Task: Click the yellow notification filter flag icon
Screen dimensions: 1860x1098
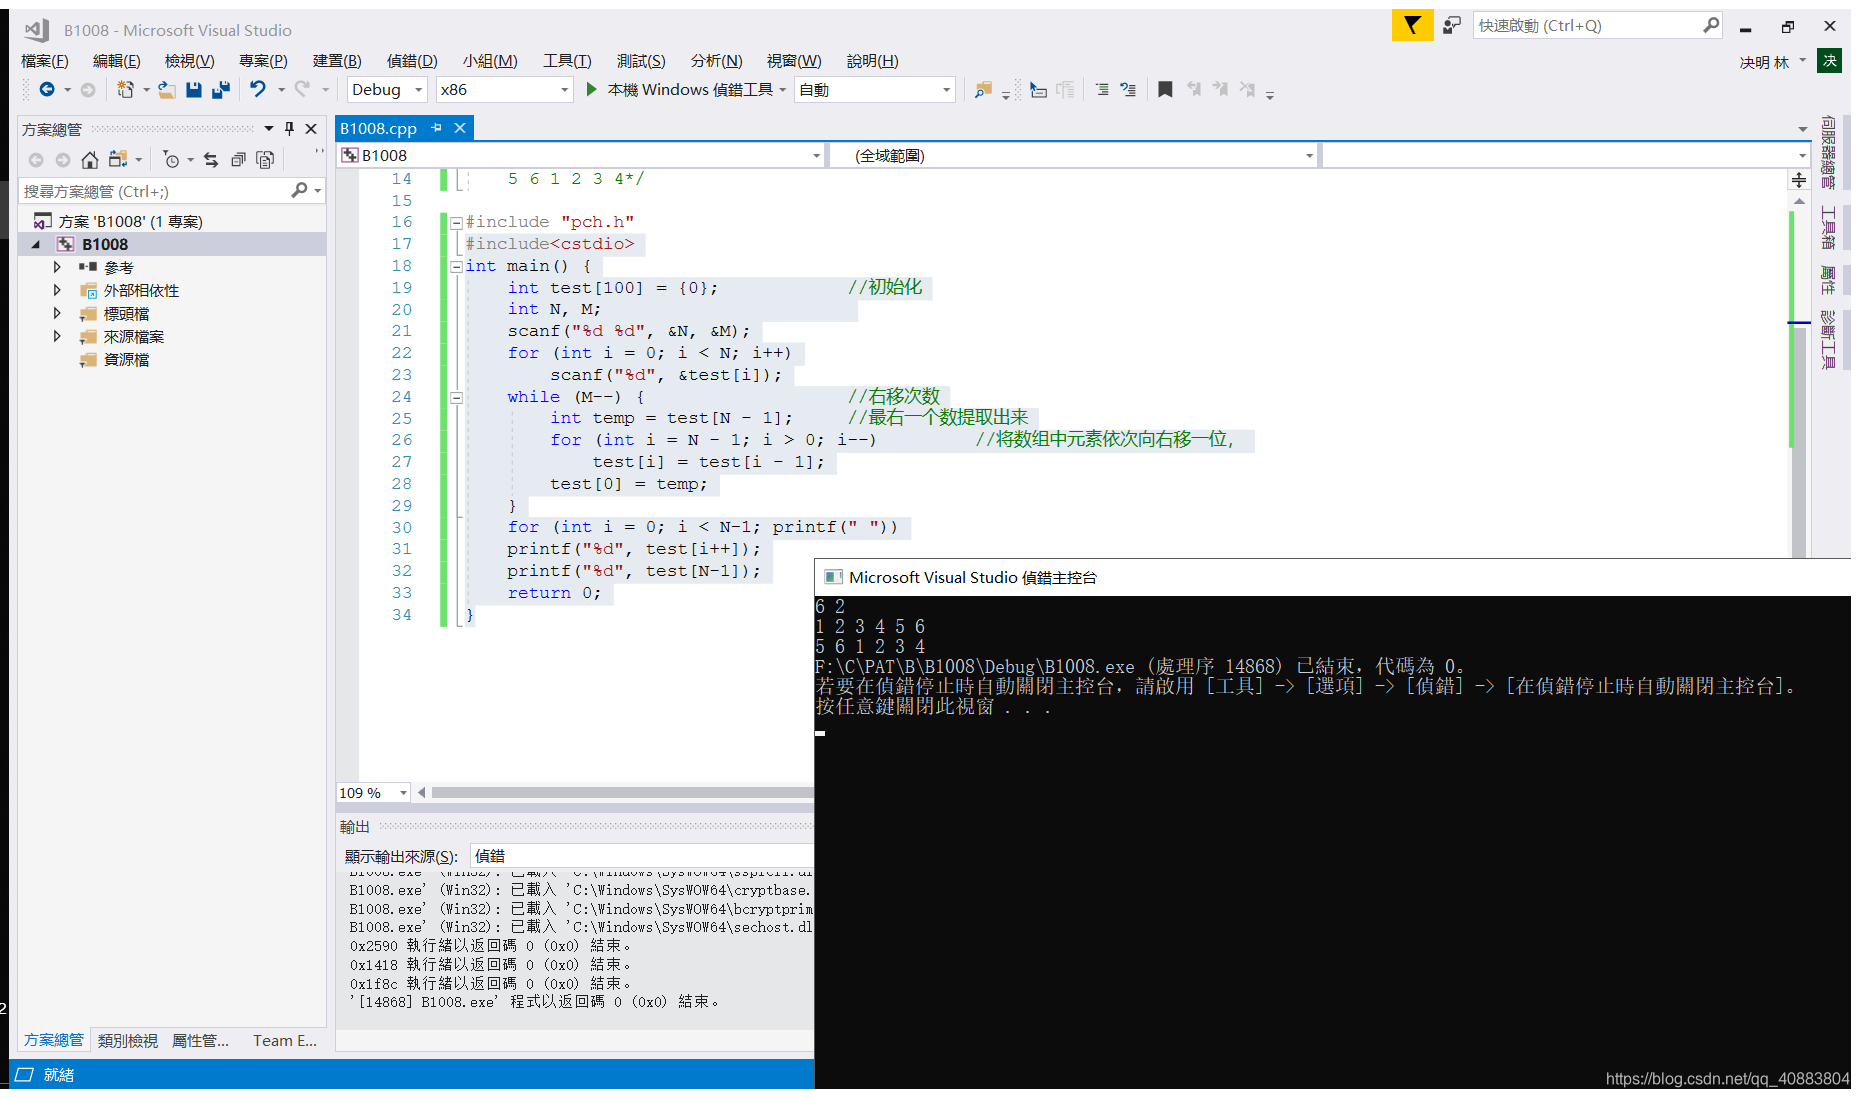Action: [1412, 26]
